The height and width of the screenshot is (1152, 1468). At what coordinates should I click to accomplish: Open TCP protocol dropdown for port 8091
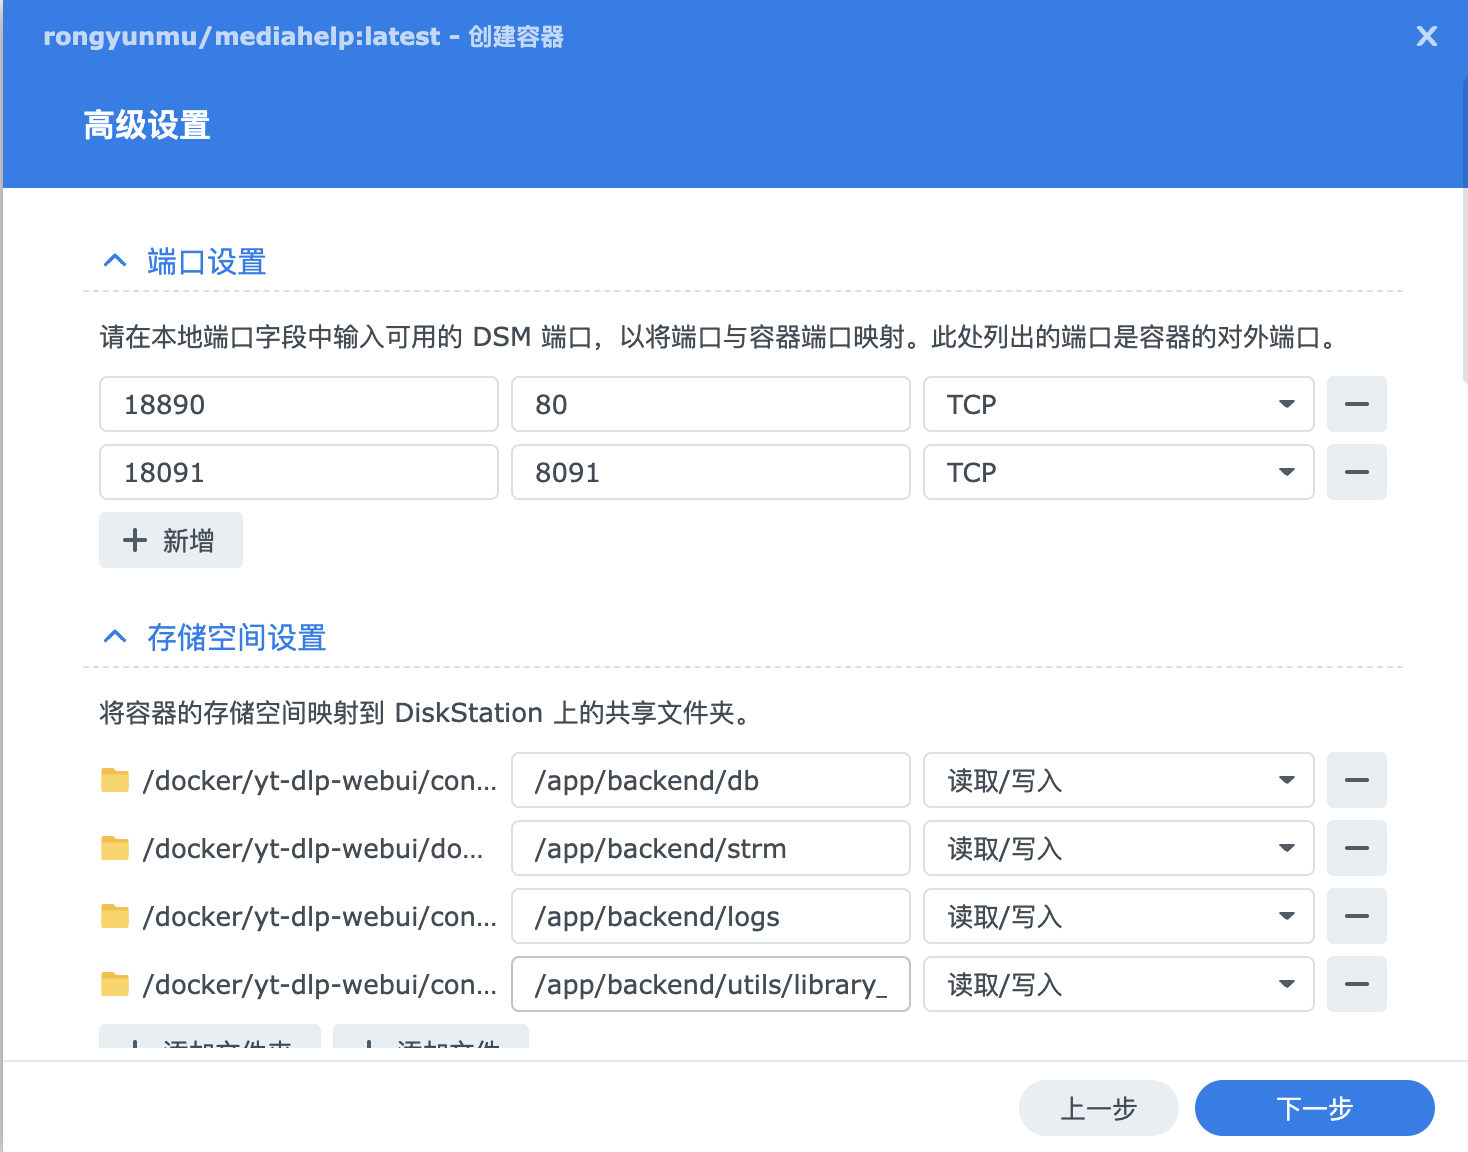click(x=1117, y=472)
